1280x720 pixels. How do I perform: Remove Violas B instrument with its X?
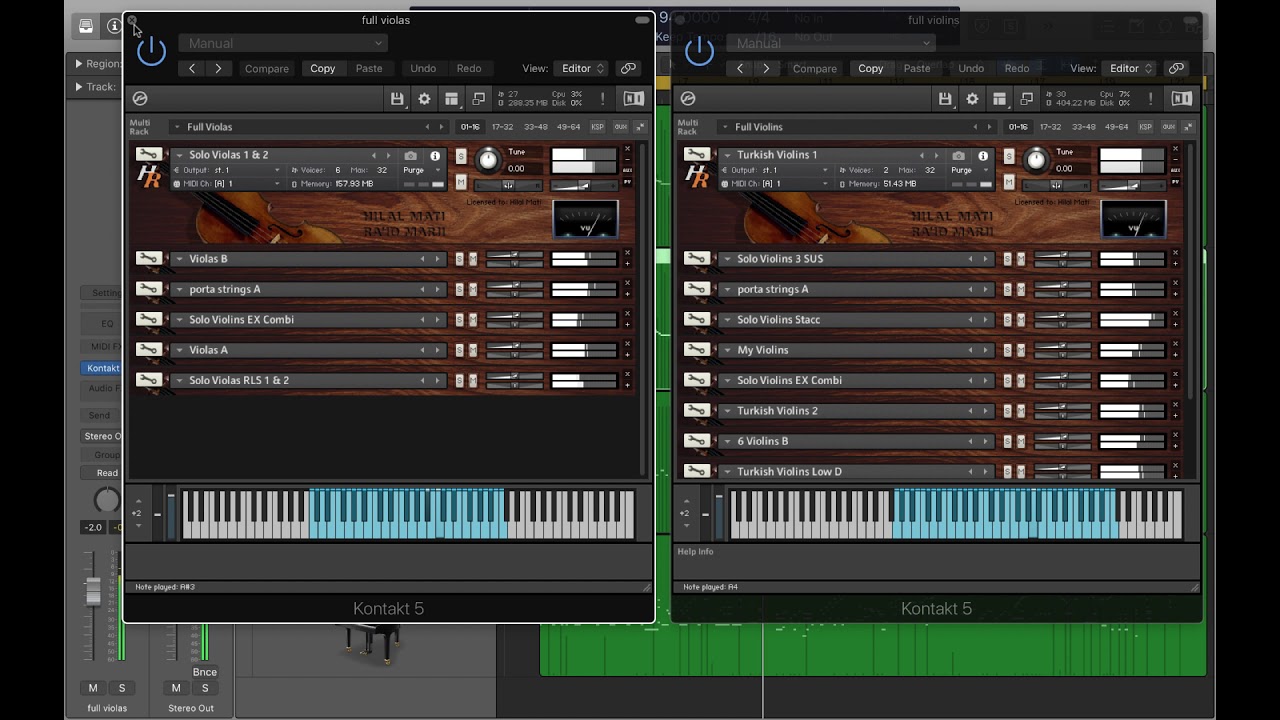[627, 253]
